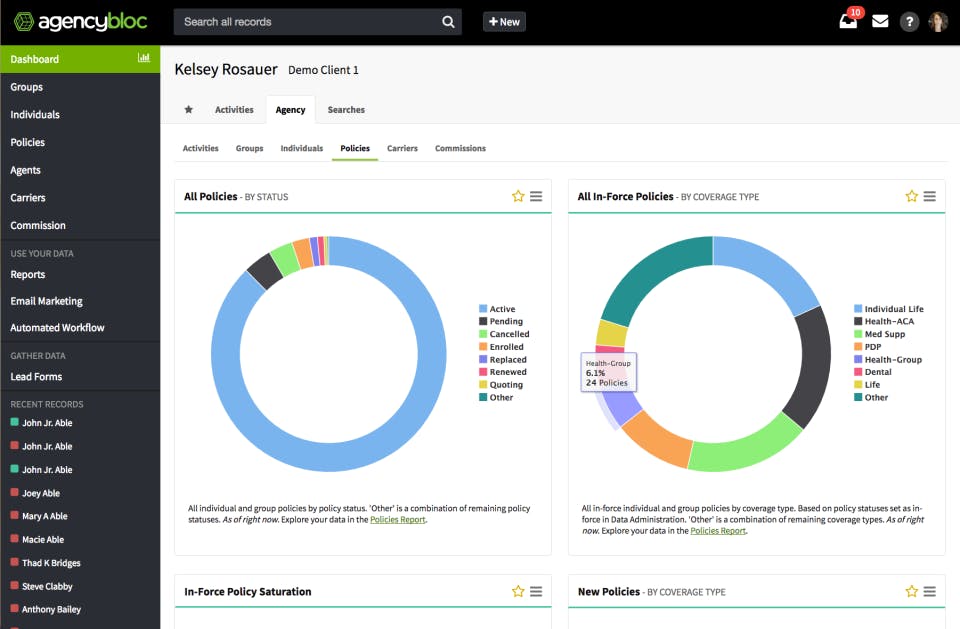Image resolution: width=960 pixels, height=629 pixels.
Task: Click the search magnifier icon
Action: pyautogui.click(x=448, y=22)
